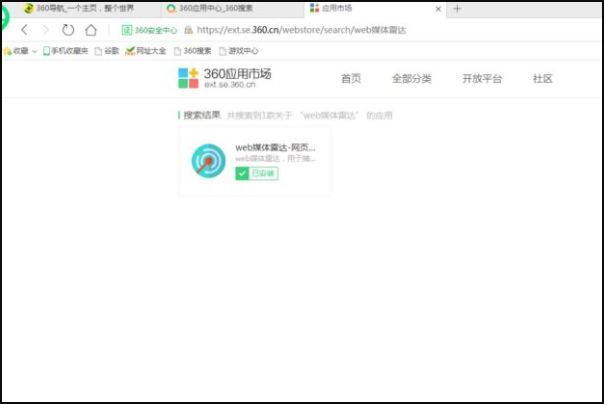Click the forward navigation arrow

click(x=46, y=30)
